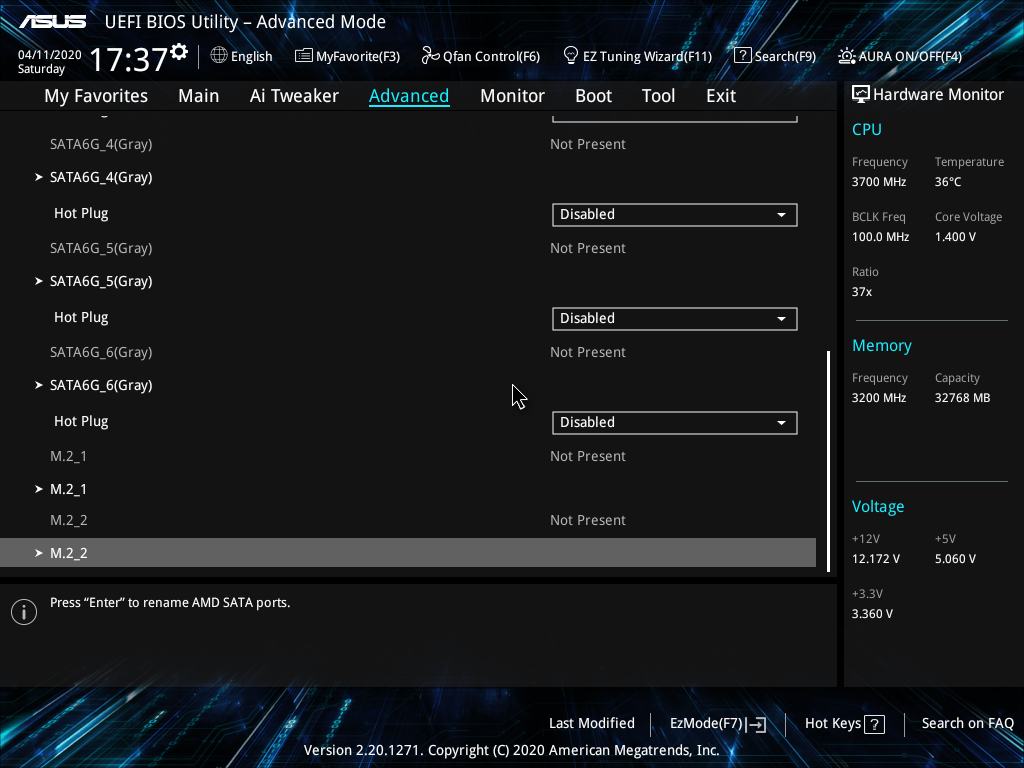Click the 17:37 clock display

(x=129, y=59)
